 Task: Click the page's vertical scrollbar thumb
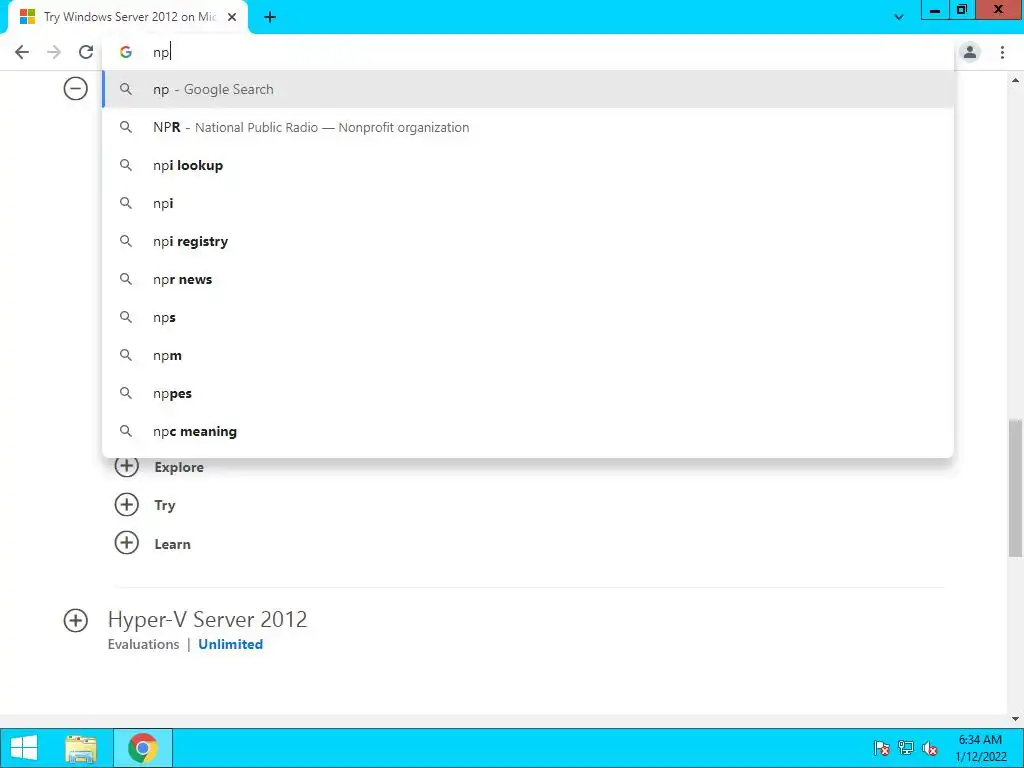(x=1015, y=488)
